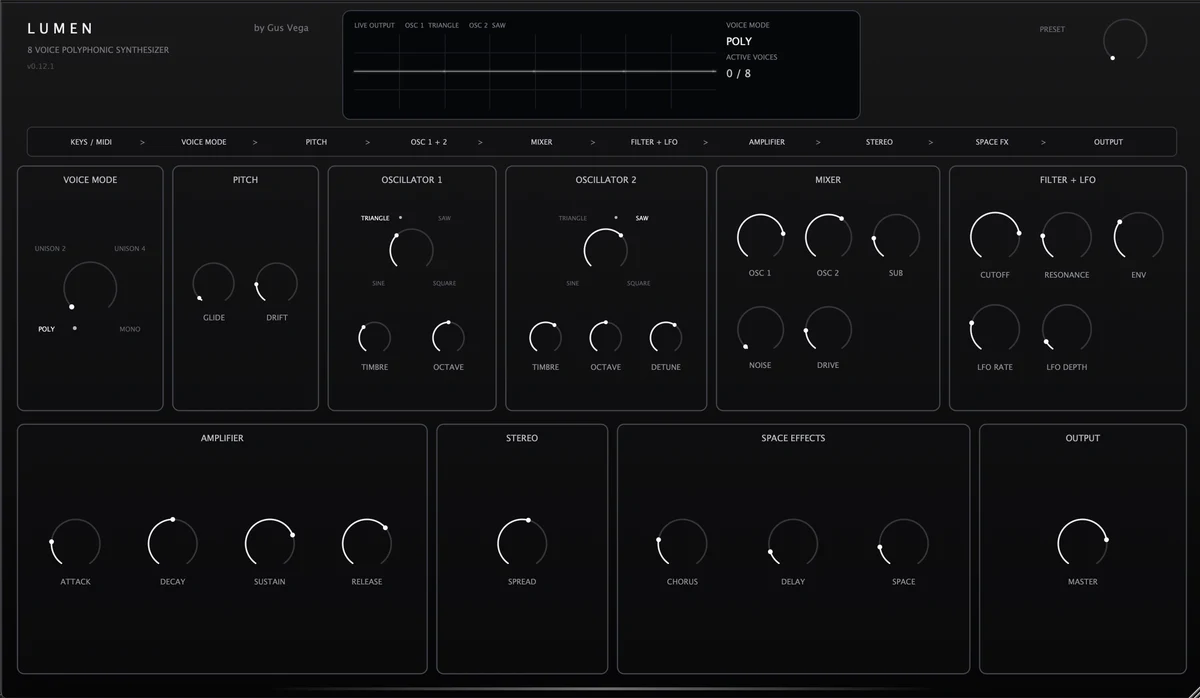Click the amplifier SUSTAIN knob
The height and width of the screenshot is (698, 1200).
[x=269, y=544]
